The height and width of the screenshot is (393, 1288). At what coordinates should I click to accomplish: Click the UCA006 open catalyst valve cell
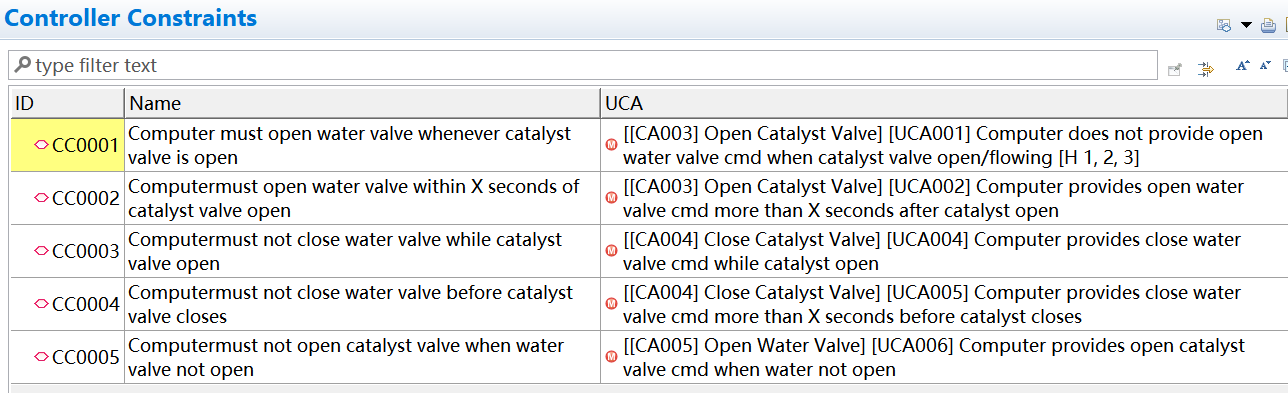point(944,357)
